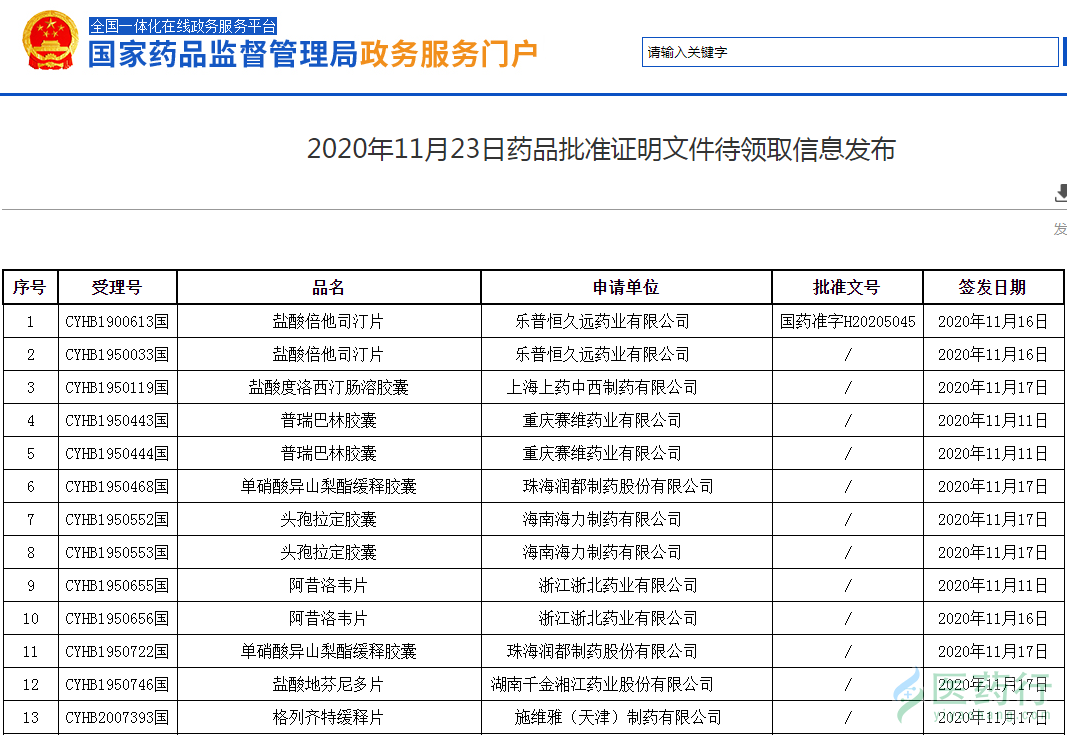This screenshot has height=735, width=1067.
Task: Select cell CYHB1950443国
Action: 117,421
